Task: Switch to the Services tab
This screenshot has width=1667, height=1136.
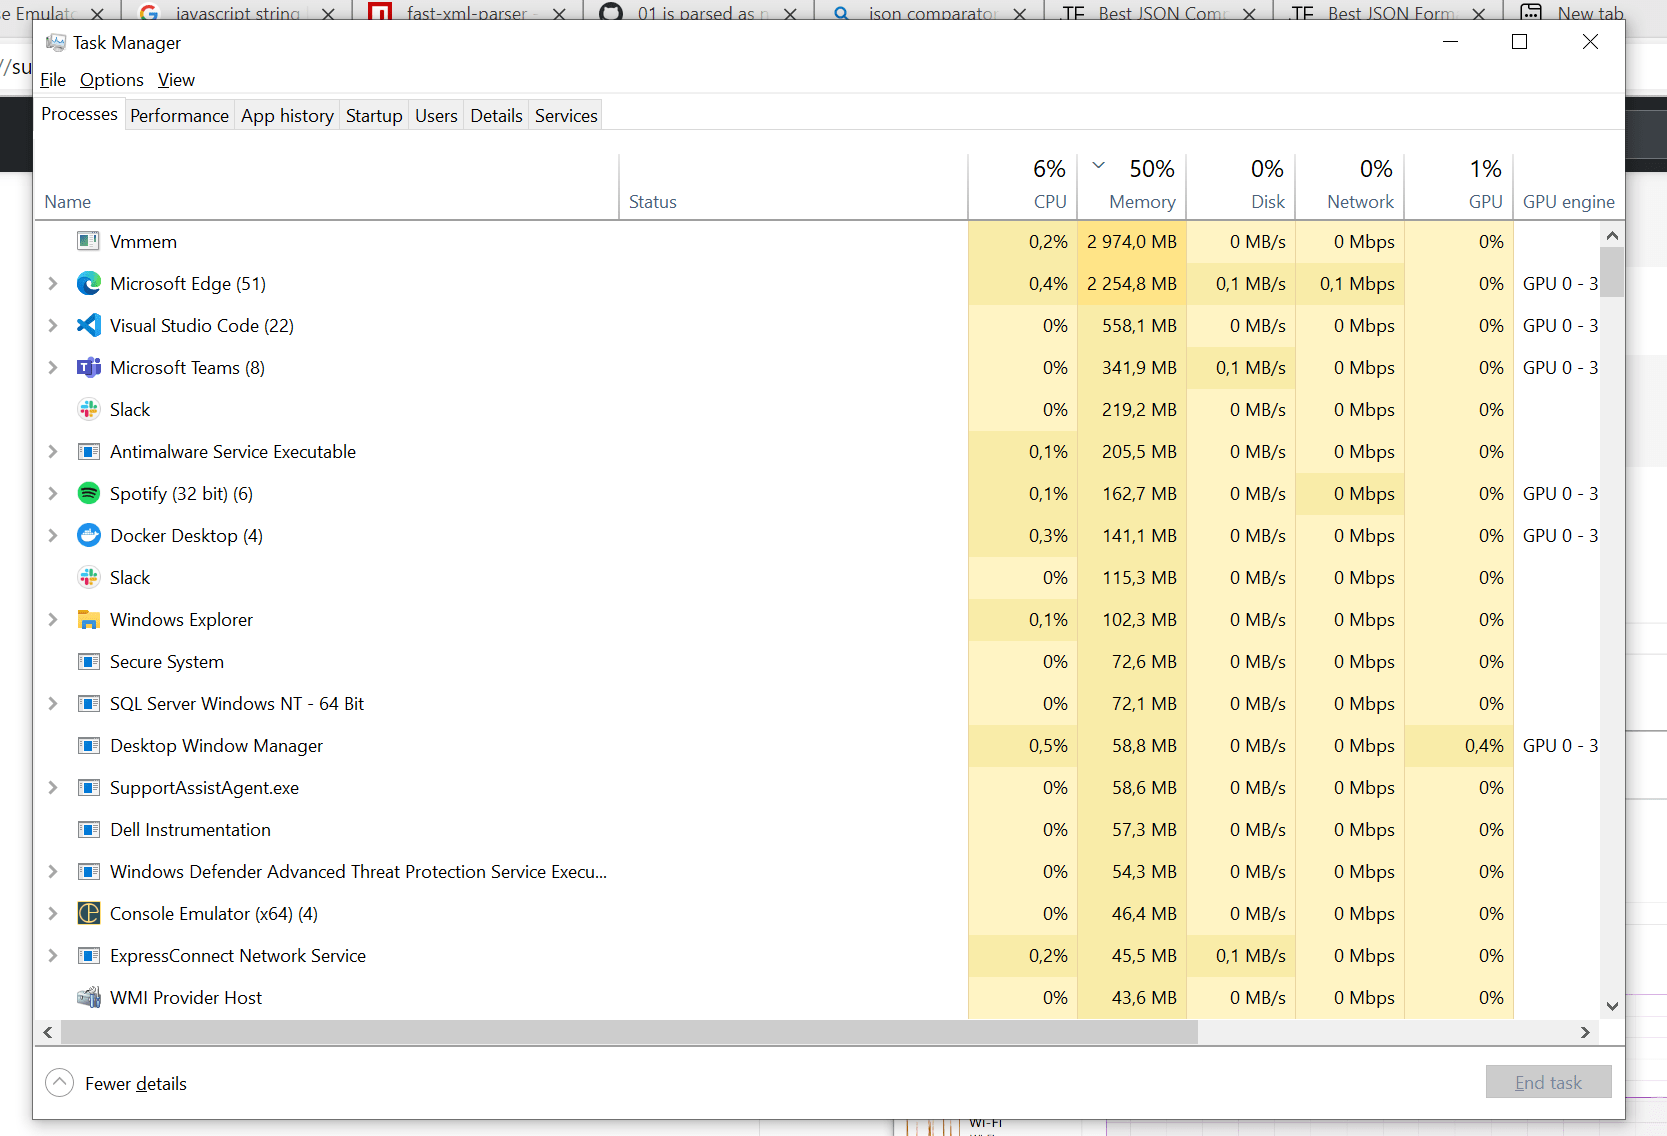Action: 566,116
